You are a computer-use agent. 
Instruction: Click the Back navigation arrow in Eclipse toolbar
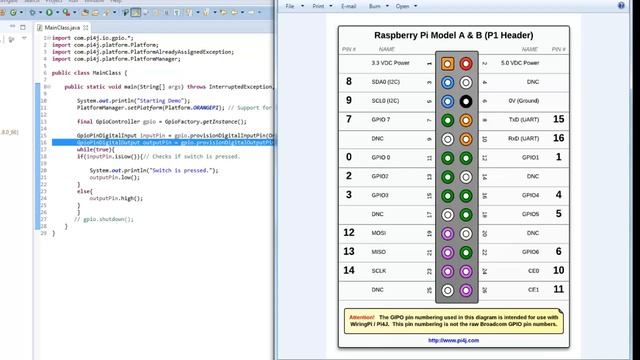tap(234, 13)
